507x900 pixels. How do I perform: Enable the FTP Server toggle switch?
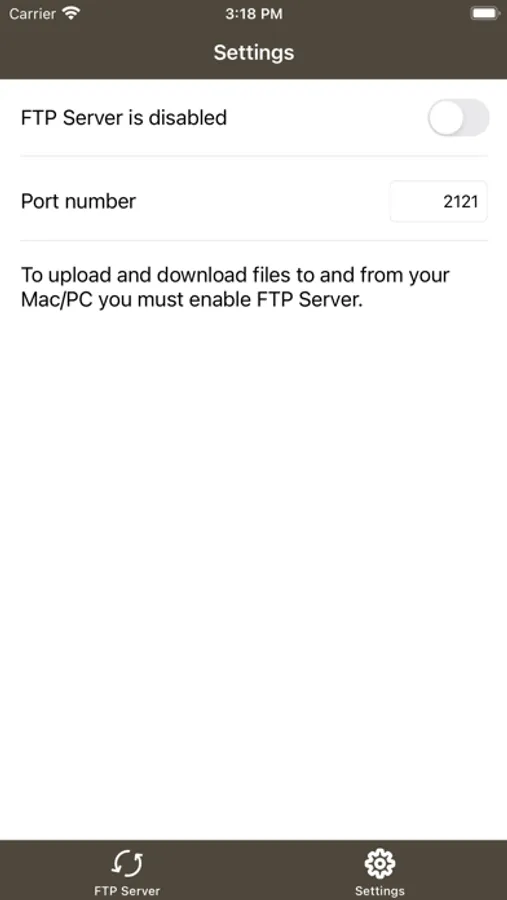tap(458, 118)
